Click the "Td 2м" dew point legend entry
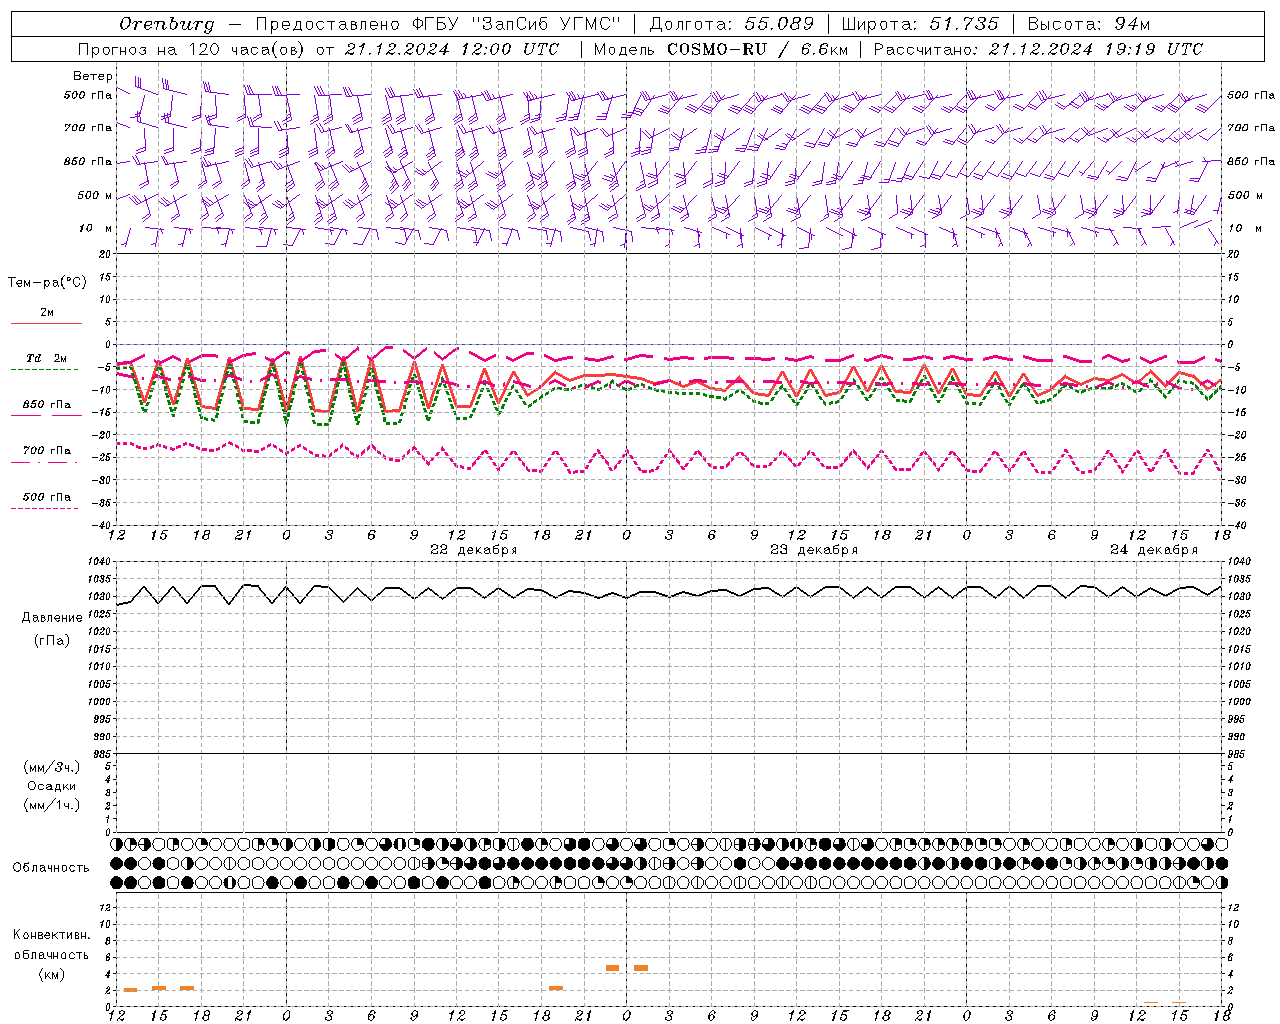Image resolution: width=1280 pixels, height=1024 pixels. click(46, 359)
